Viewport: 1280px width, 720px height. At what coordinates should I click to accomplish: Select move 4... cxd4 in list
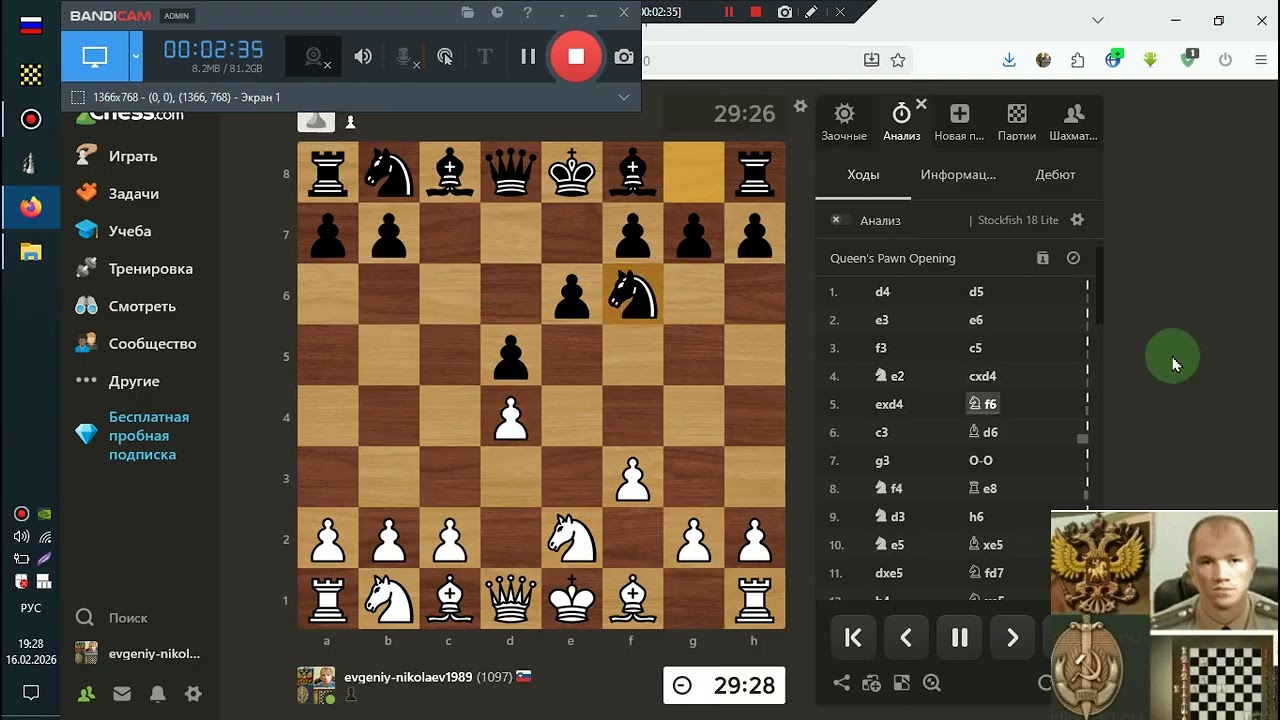click(x=983, y=376)
